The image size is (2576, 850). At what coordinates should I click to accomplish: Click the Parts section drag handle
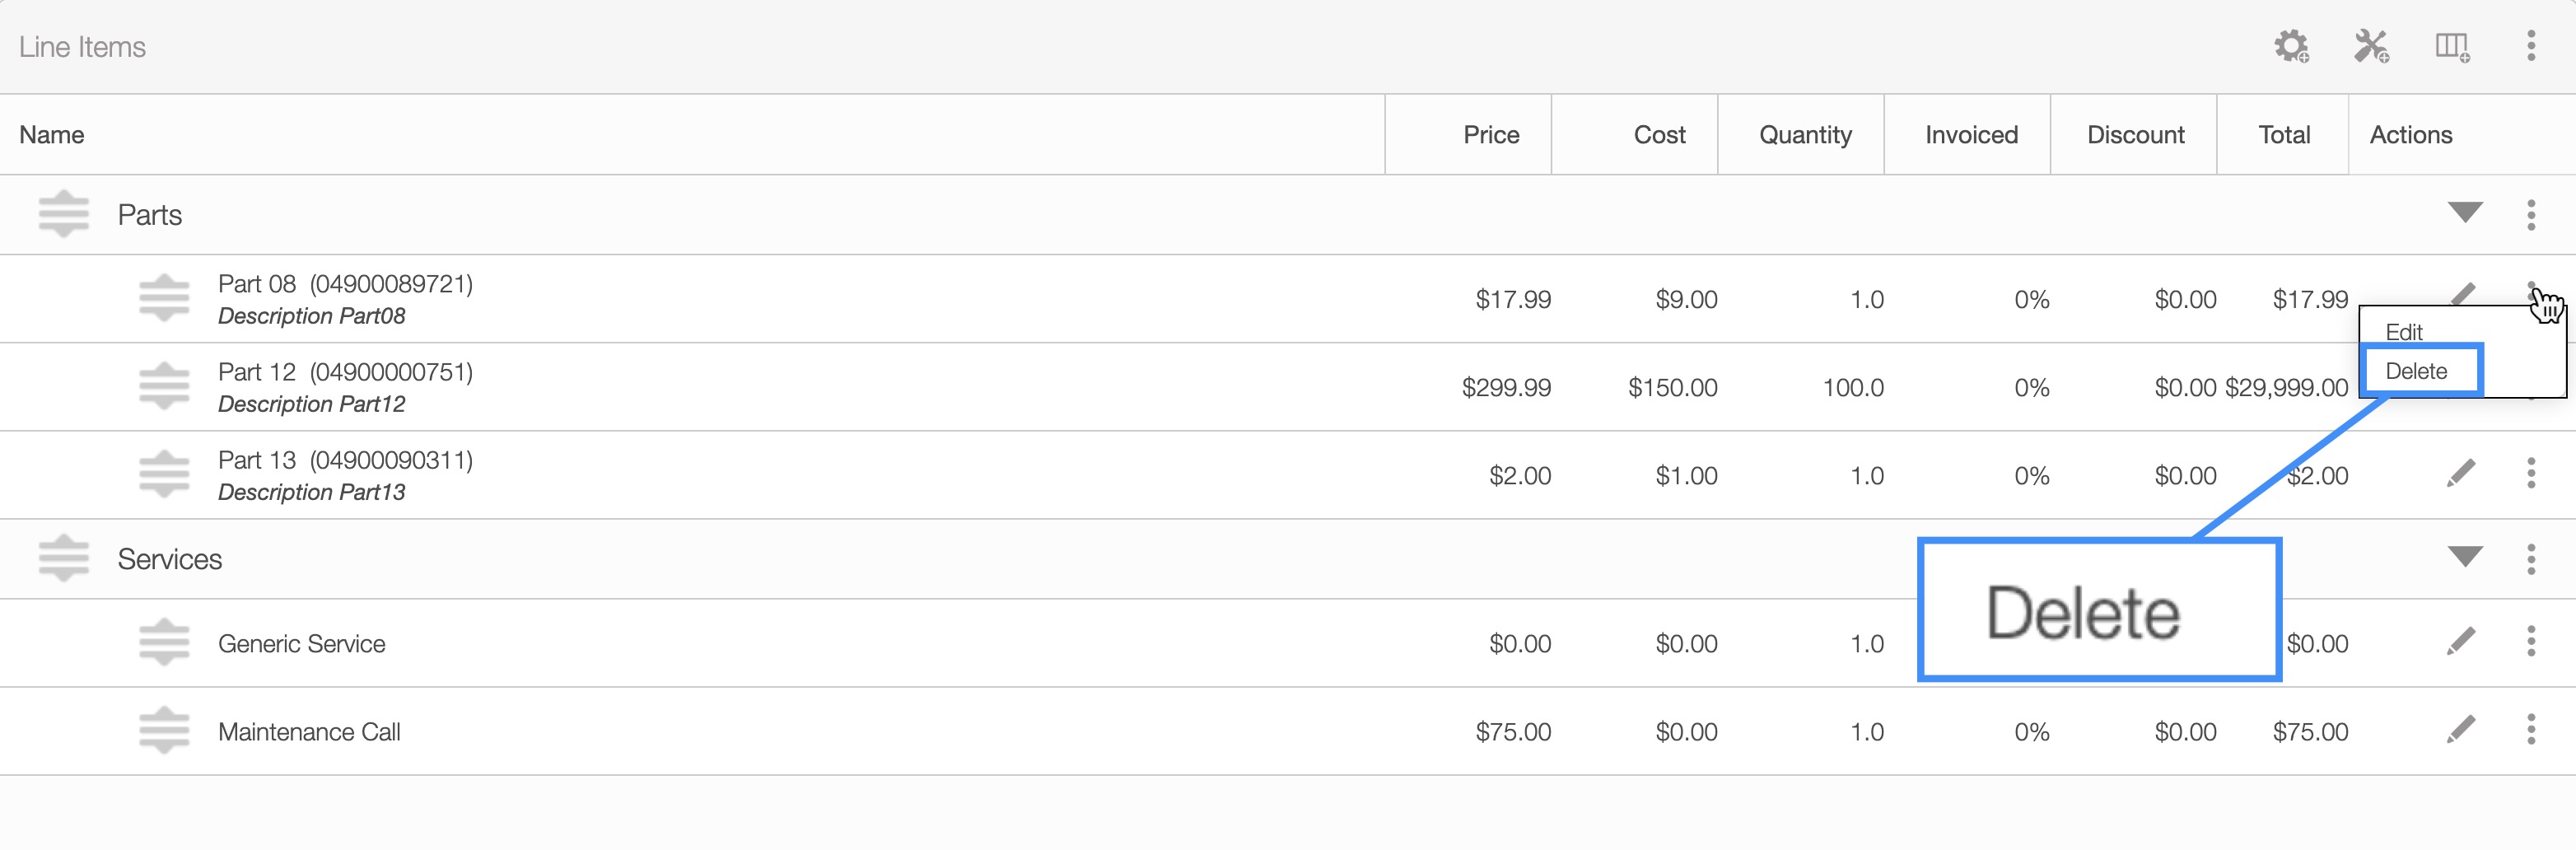tap(64, 214)
